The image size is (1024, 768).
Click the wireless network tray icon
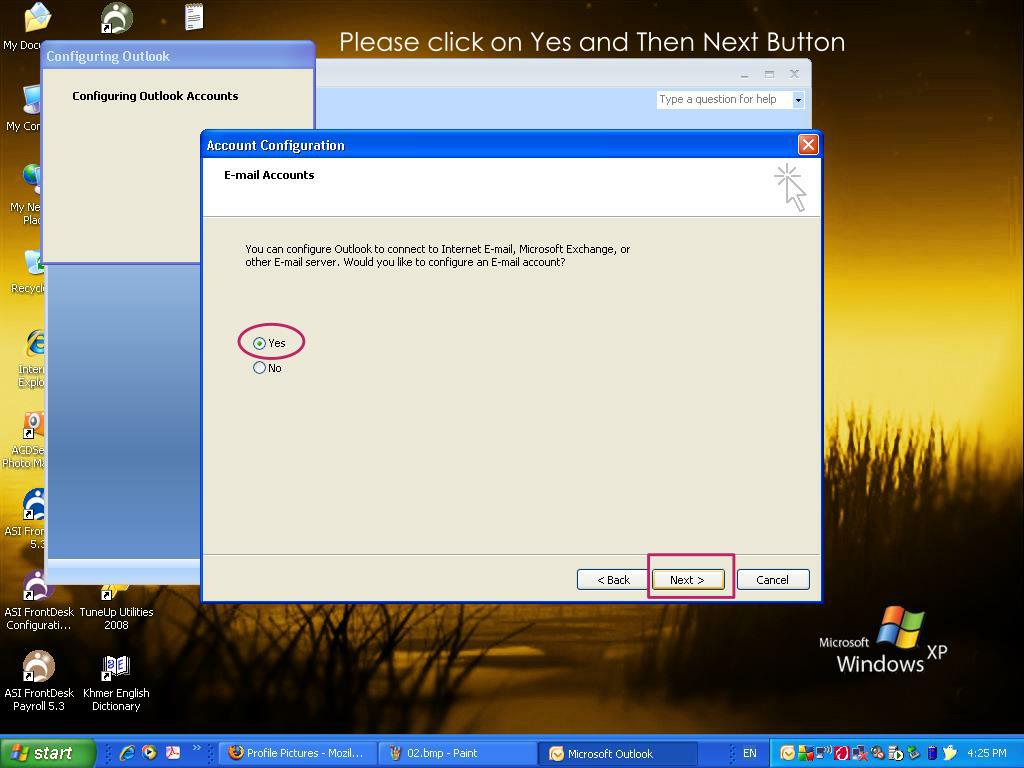[824, 753]
